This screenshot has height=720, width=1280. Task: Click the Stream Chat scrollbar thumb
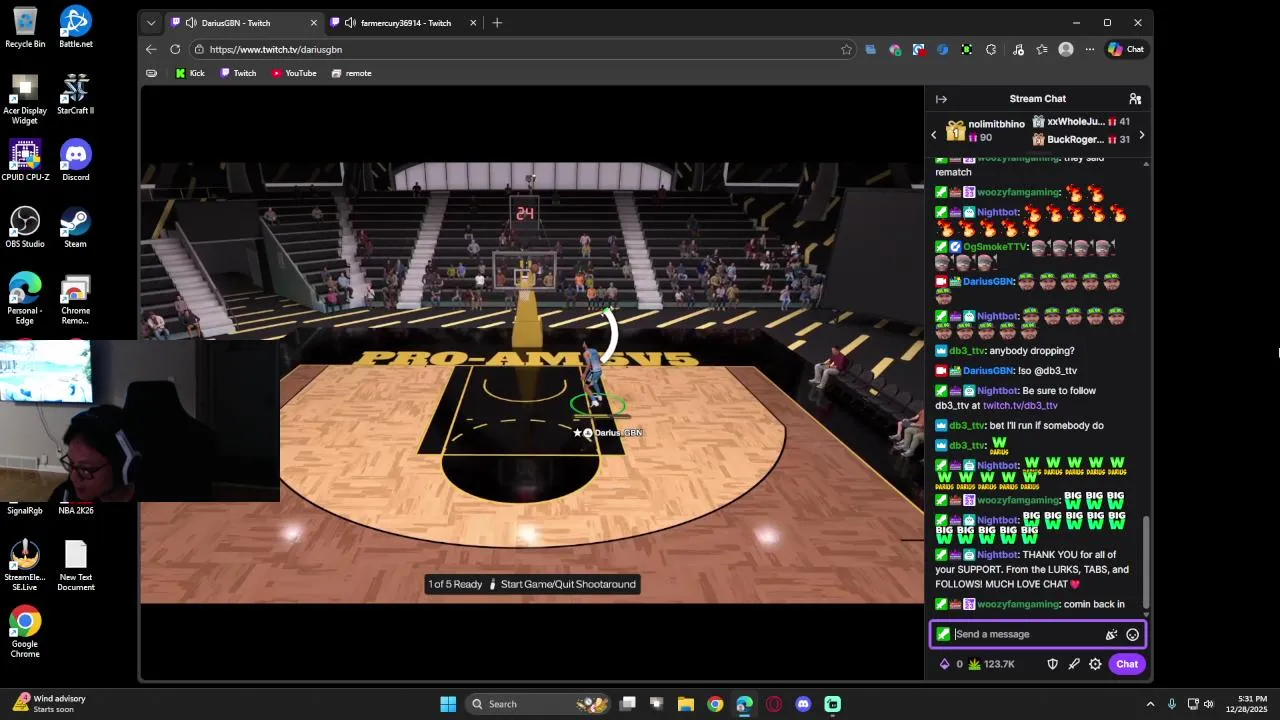(x=1146, y=560)
